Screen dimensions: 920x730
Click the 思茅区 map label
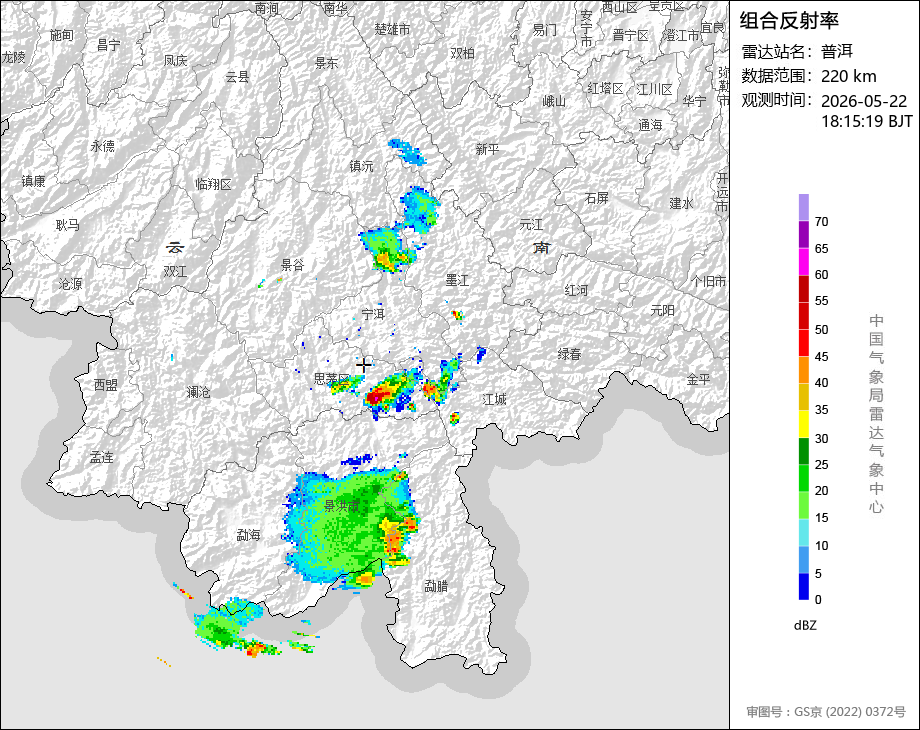332,378
